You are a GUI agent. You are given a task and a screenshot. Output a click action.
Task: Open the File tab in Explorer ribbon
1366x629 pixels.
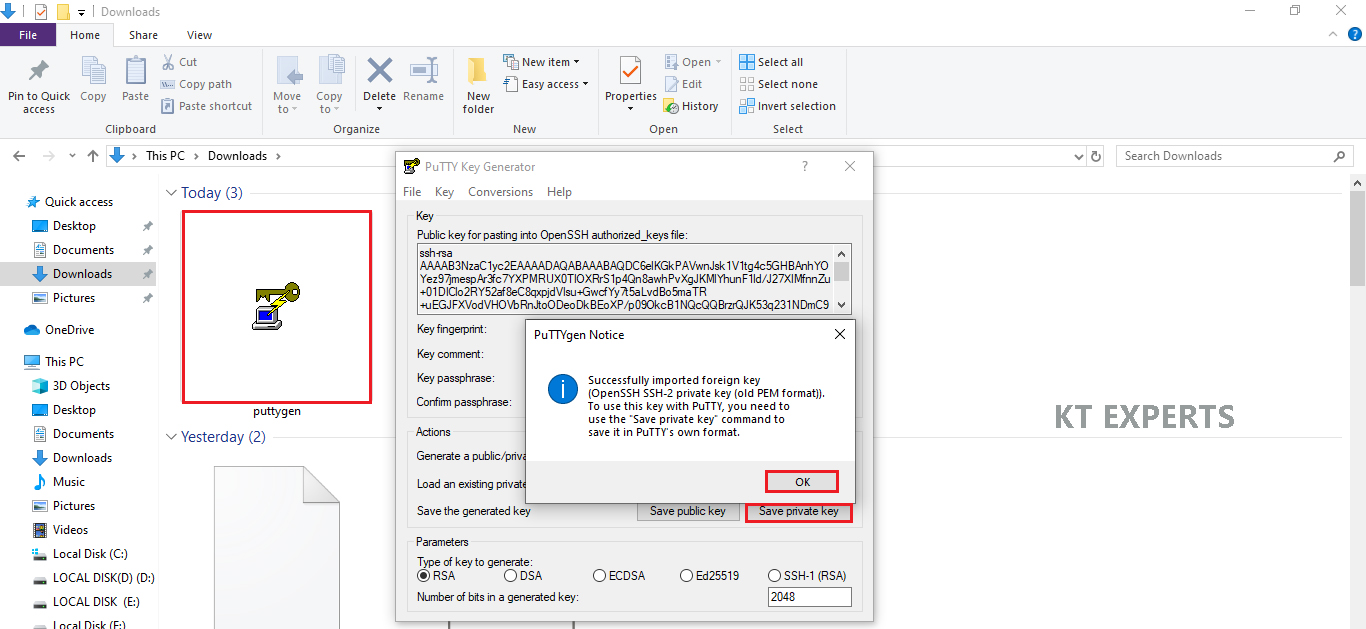click(28, 35)
